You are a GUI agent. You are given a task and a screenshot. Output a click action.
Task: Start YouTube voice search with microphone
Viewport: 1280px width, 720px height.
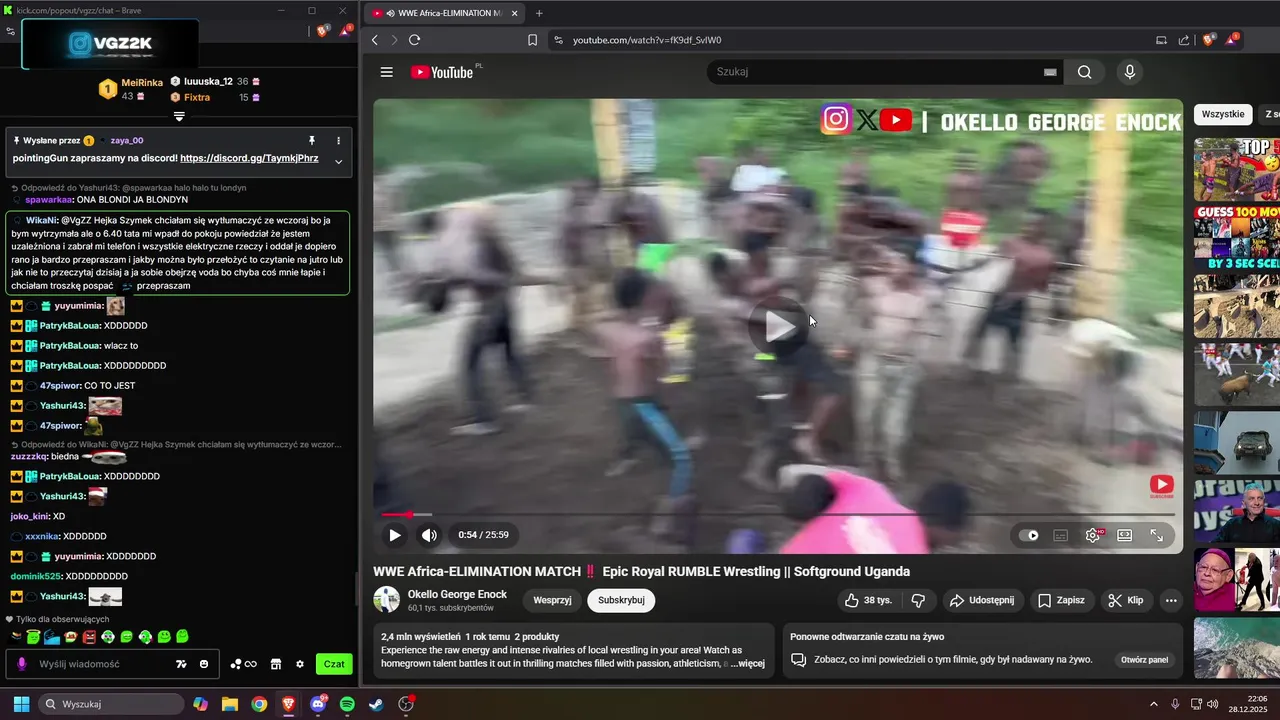(x=1130, y=72)
